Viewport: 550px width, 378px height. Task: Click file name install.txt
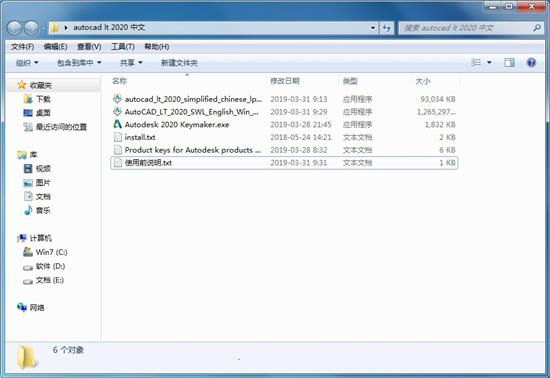[x=140, y=137]
